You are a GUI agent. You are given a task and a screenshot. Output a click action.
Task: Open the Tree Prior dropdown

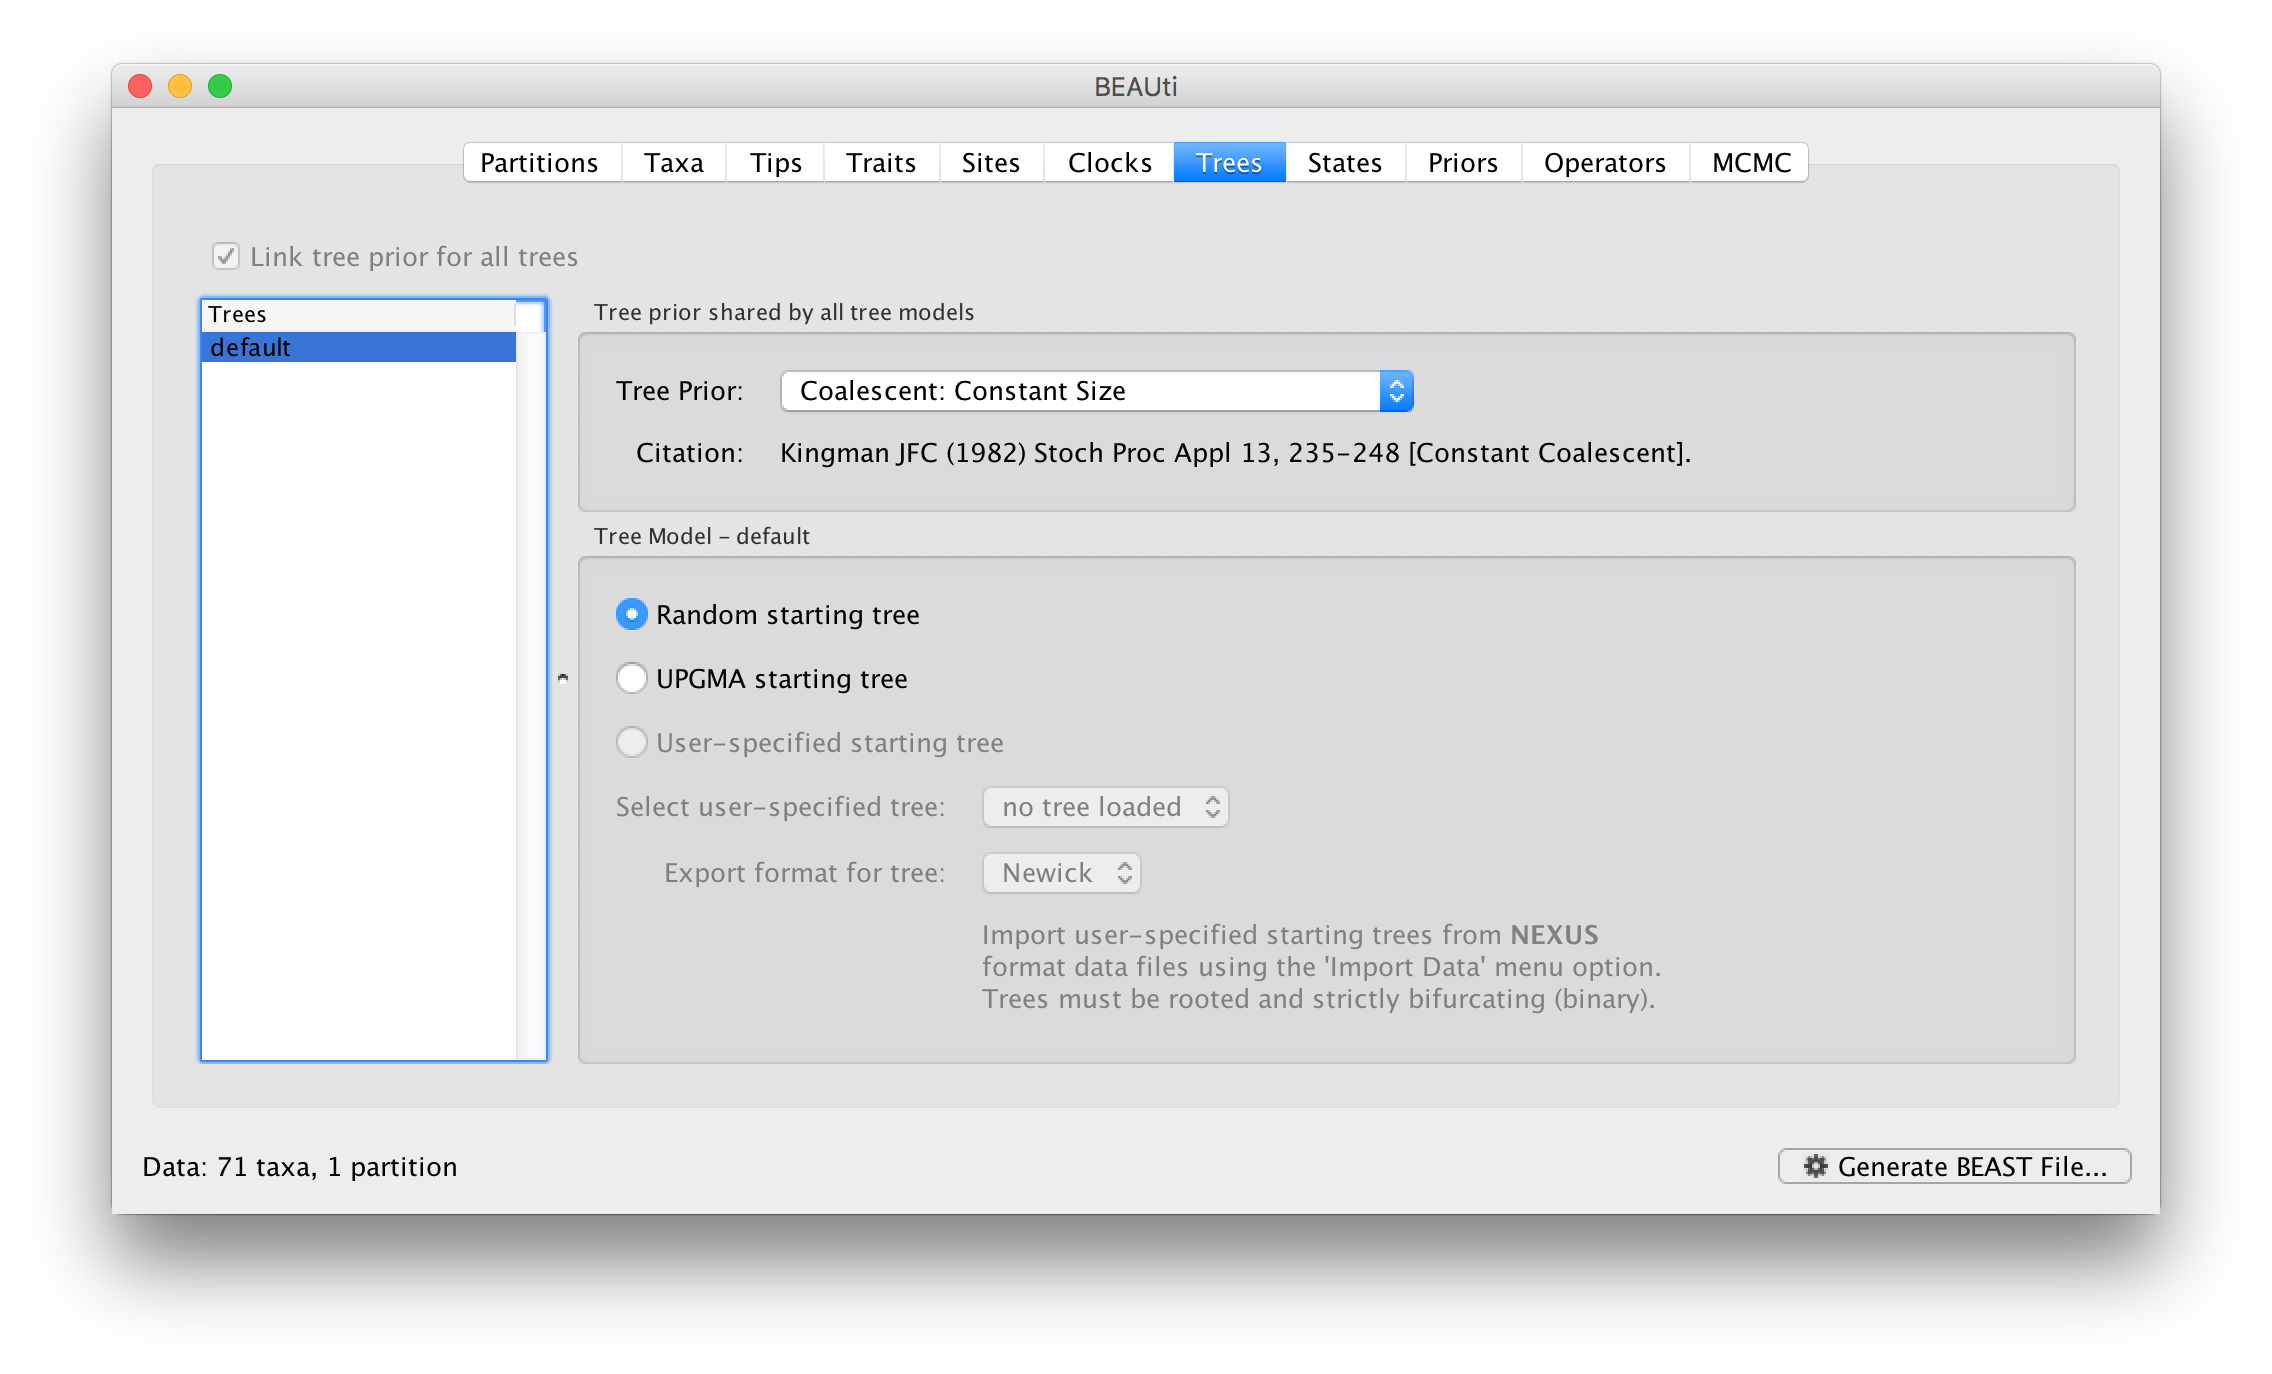point(1097,391)
